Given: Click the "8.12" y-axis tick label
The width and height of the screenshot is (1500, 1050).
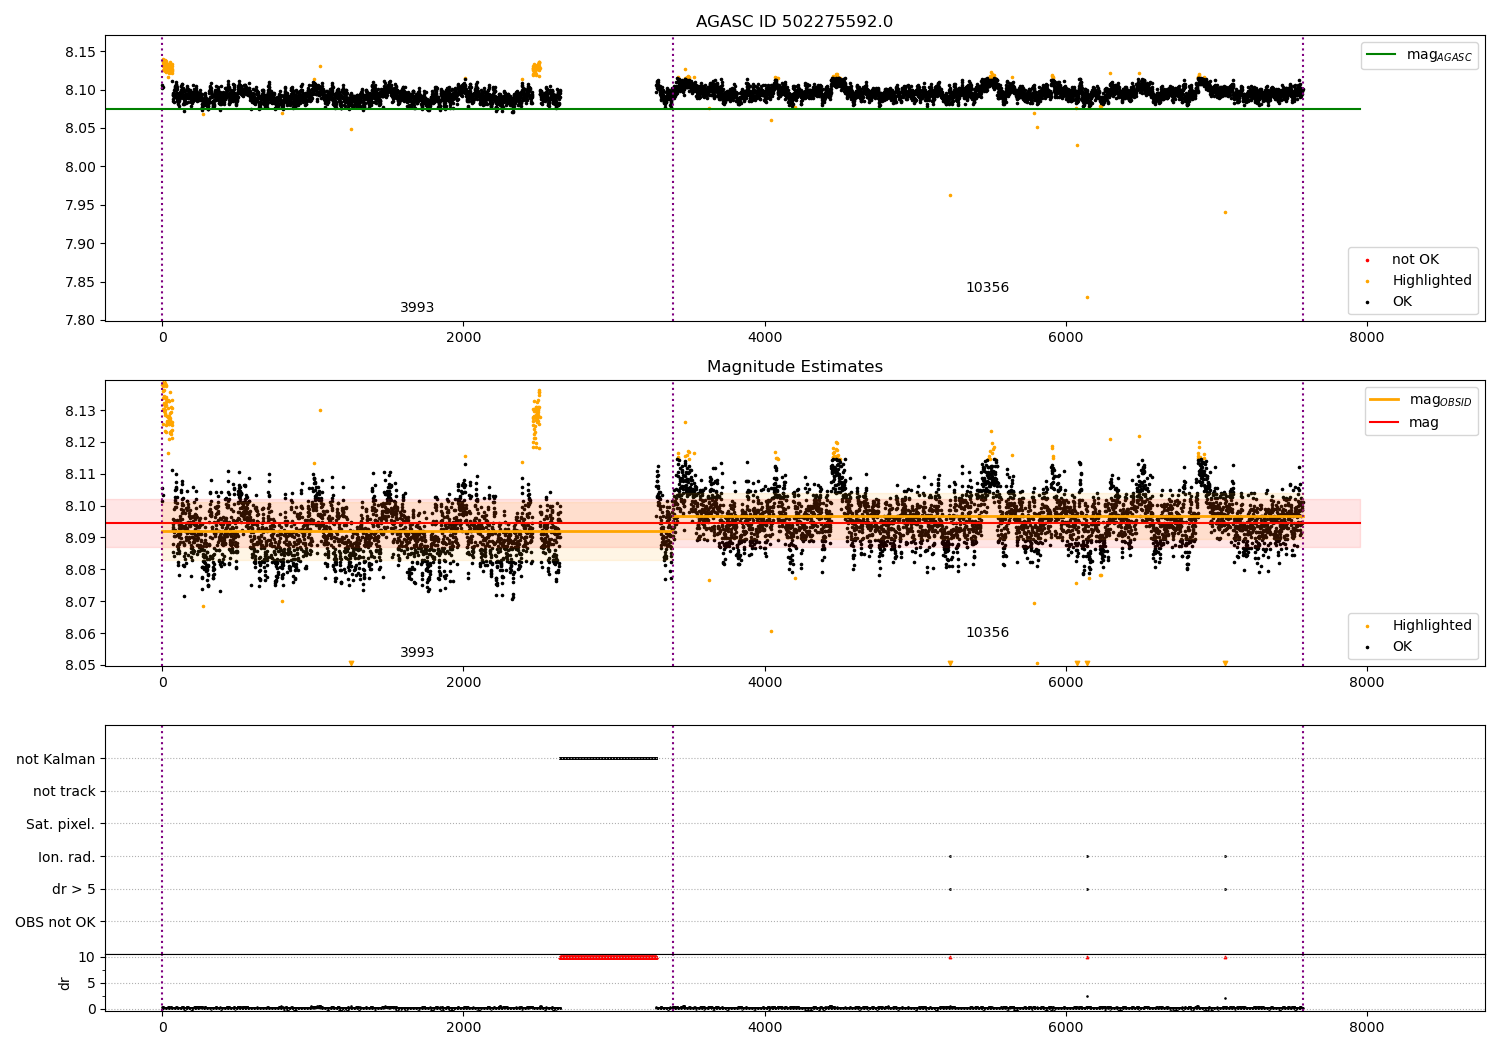Looking at the screenshot, I should 81,443.
